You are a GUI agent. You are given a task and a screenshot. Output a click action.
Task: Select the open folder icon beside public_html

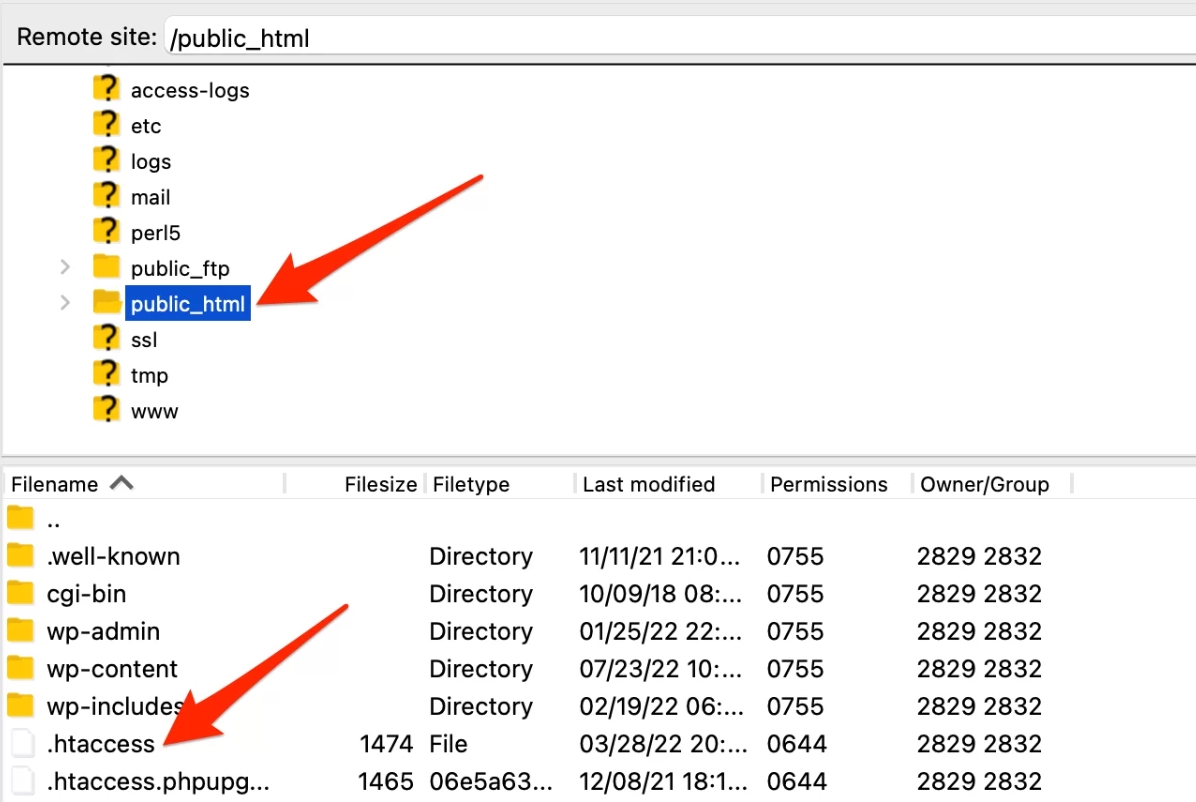[x=105, y=302]
